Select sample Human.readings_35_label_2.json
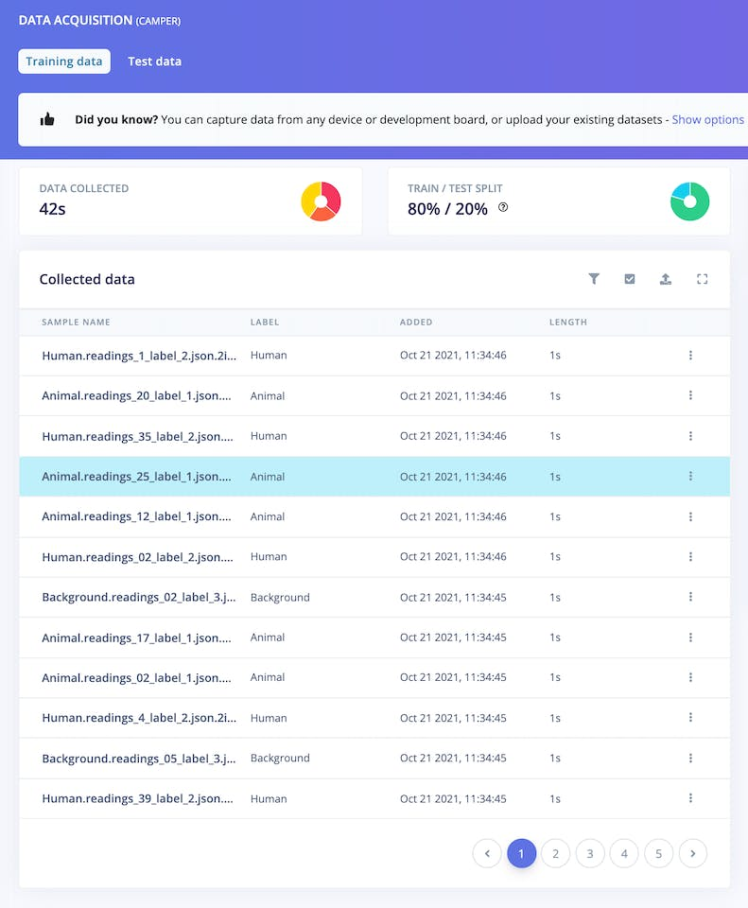This screenshot has height=908, width=748. pyautogui.click(x=137, y=437)
